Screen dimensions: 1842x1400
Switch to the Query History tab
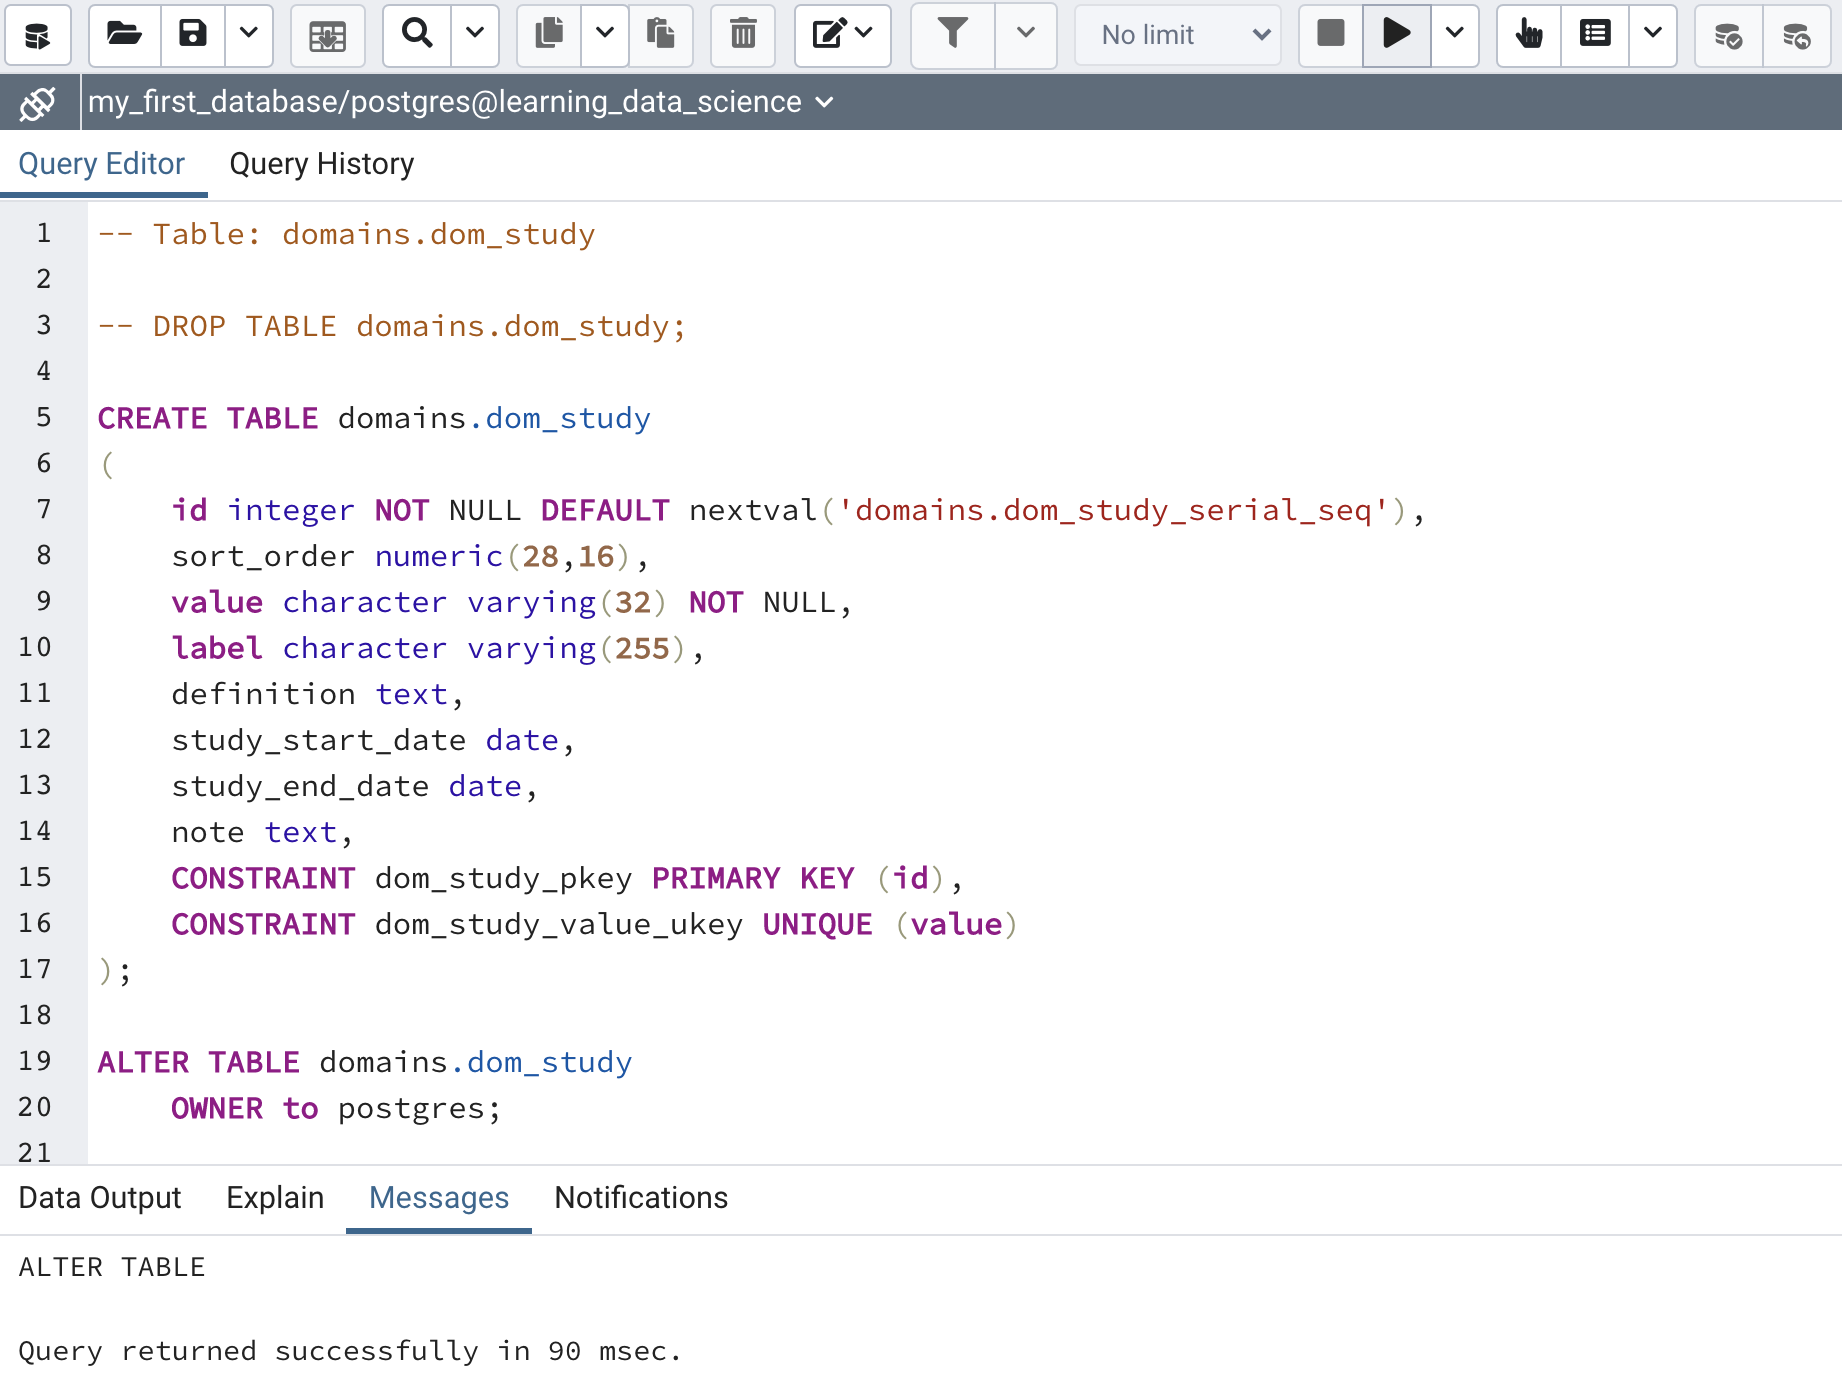tap(321, 164)
